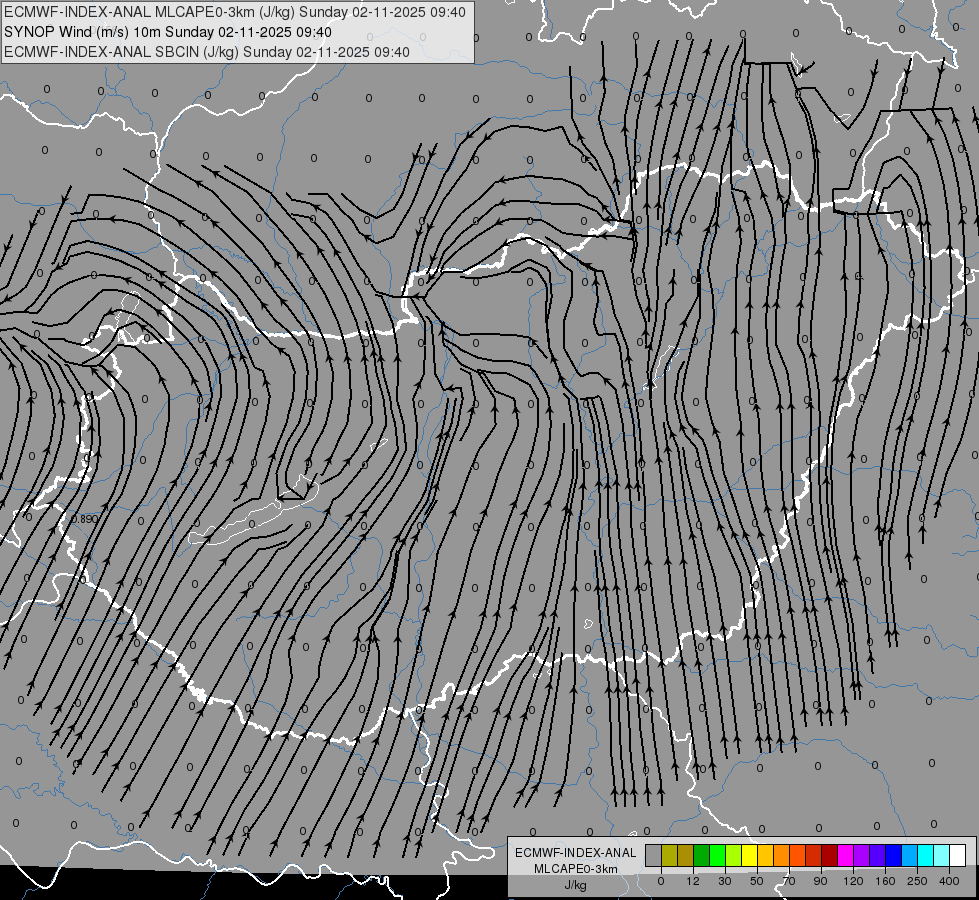Click the MLCAPE0-3km legend label
Image resolution: width=979 pixels, height=900 pixels.
tap(576, 869)
